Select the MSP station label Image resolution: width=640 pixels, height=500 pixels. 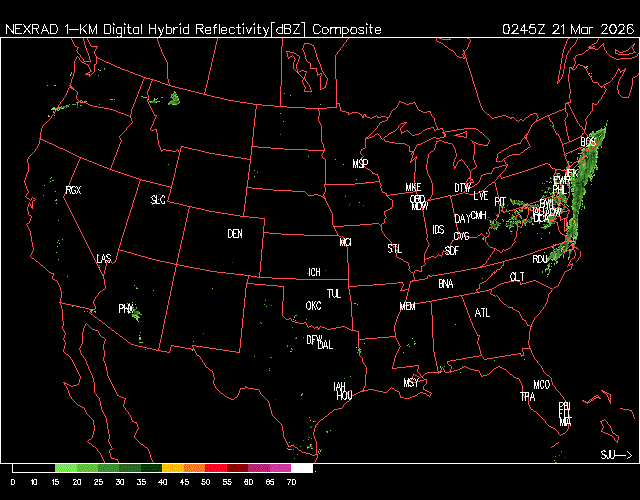(x=361, y=163)
